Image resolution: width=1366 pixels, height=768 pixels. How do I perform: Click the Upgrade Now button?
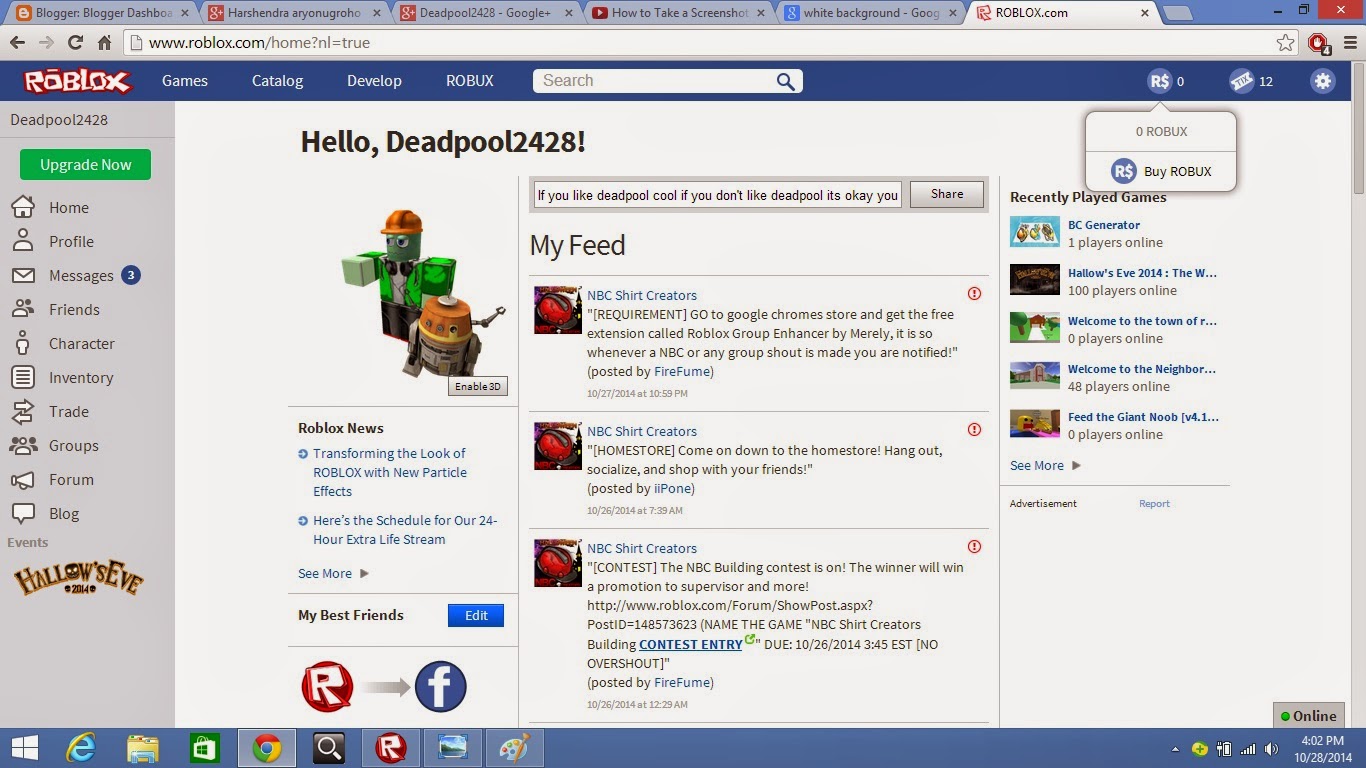pyautogui.click(x=85, y=165)
